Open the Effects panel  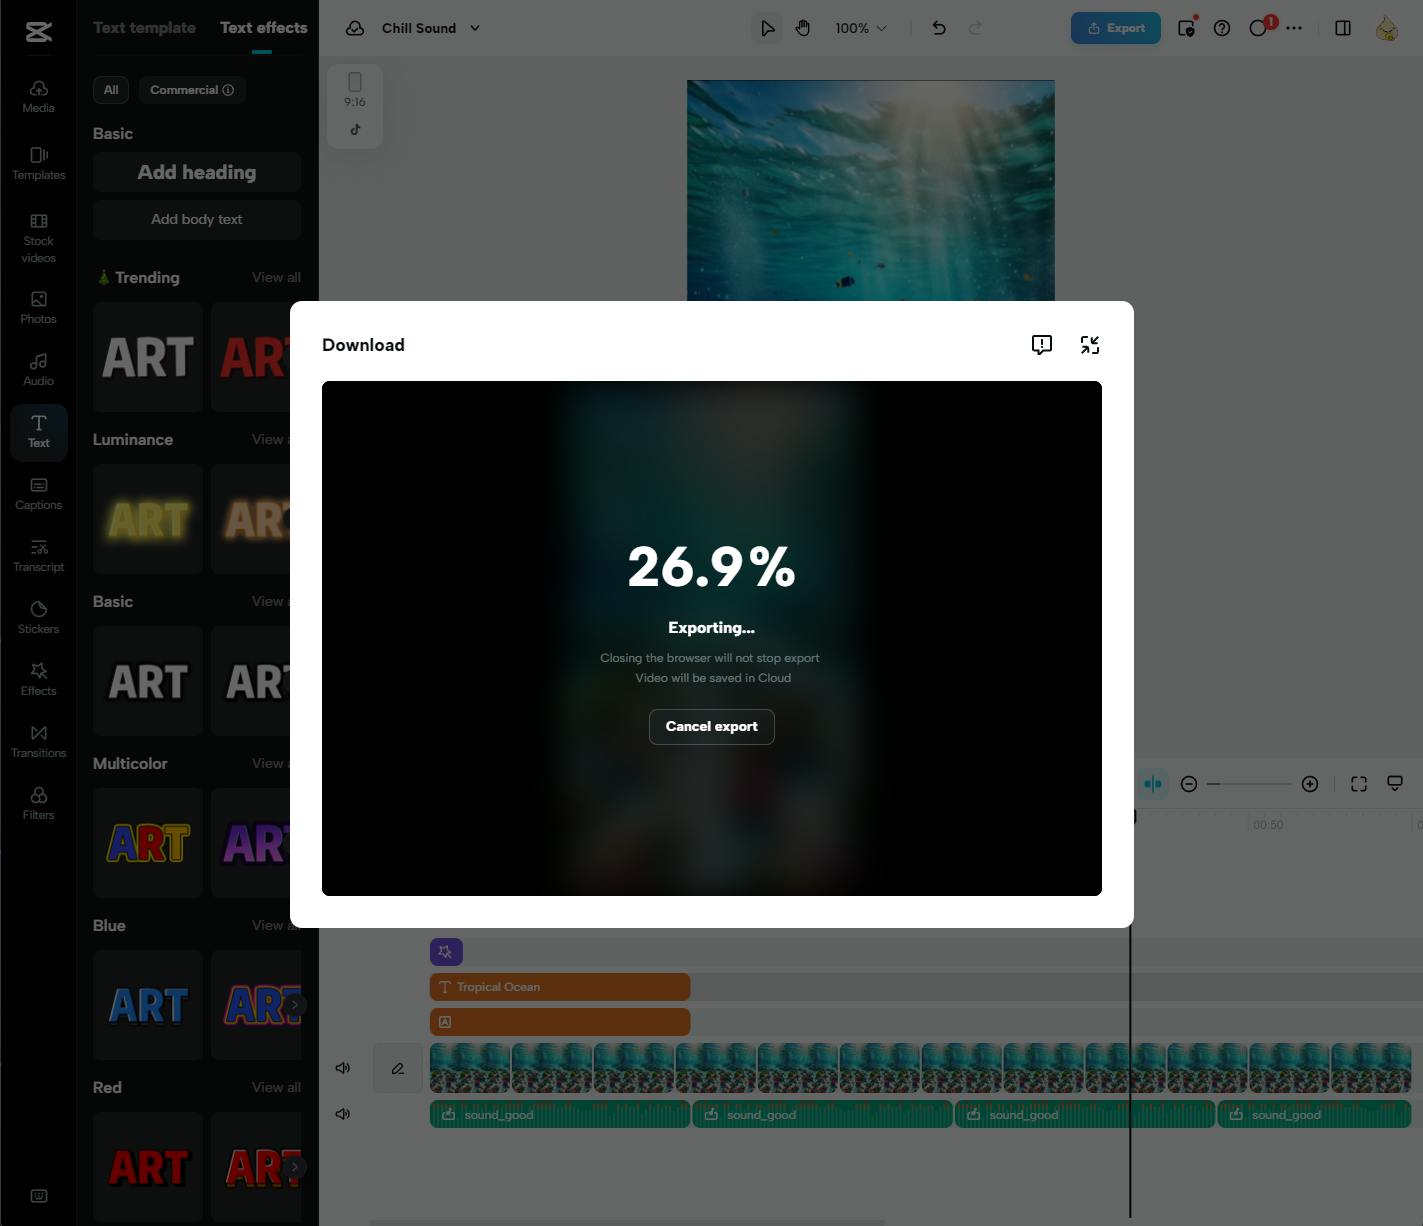tap(38, 679)
